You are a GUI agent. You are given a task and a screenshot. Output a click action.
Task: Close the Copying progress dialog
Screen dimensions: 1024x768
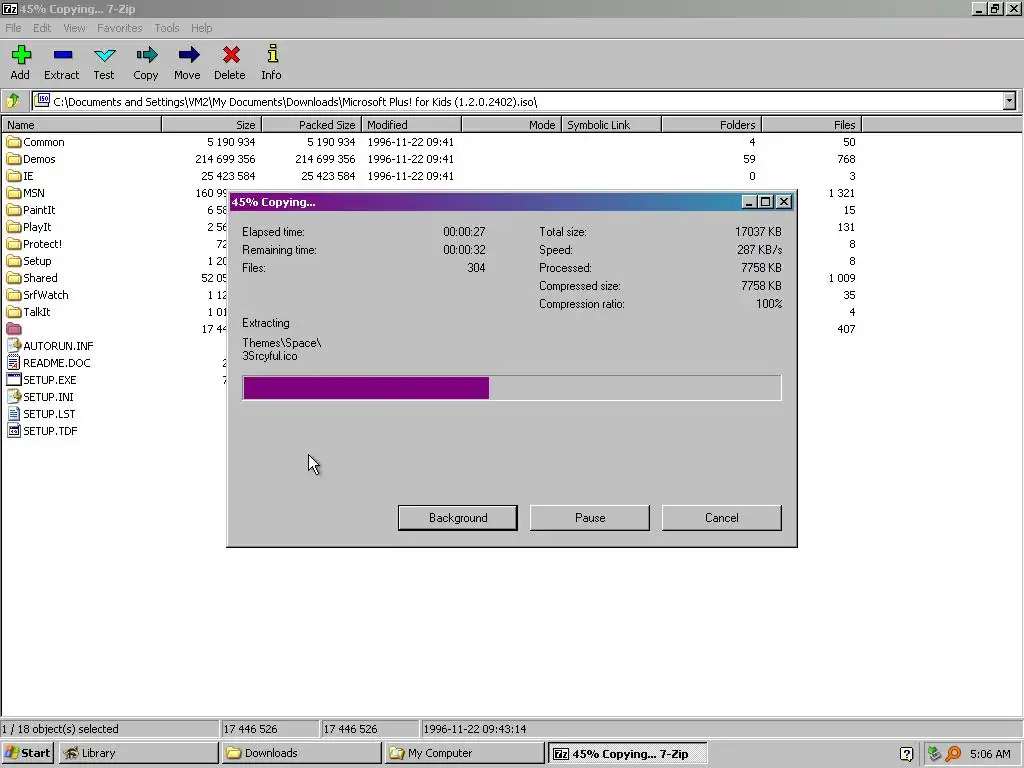784,202
